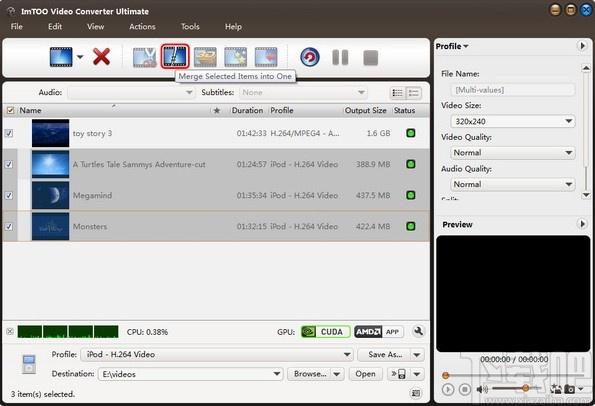Click green status indicator for Megamind
The height and width of the screenshot is (406, 595).
[x=411, y=195]
